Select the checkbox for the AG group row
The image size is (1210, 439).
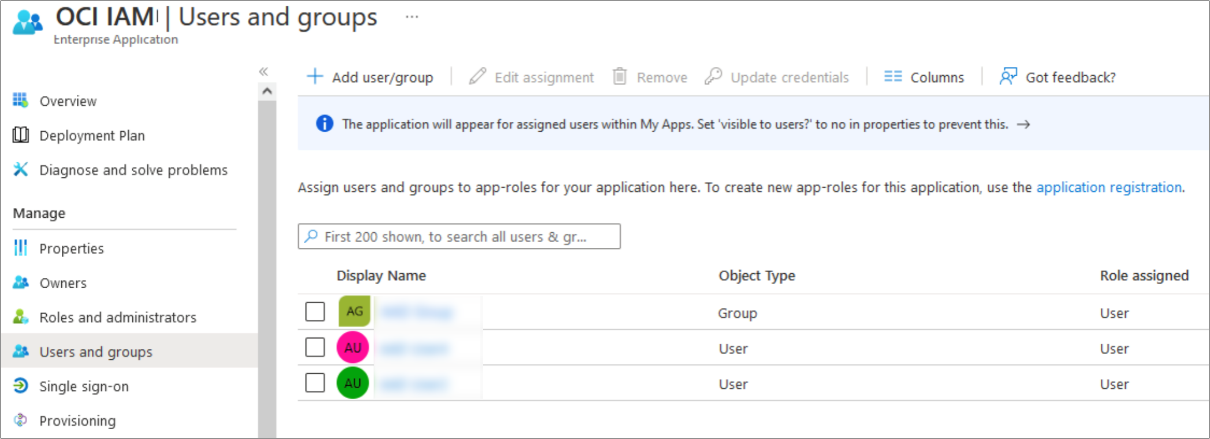pos(315,312)
